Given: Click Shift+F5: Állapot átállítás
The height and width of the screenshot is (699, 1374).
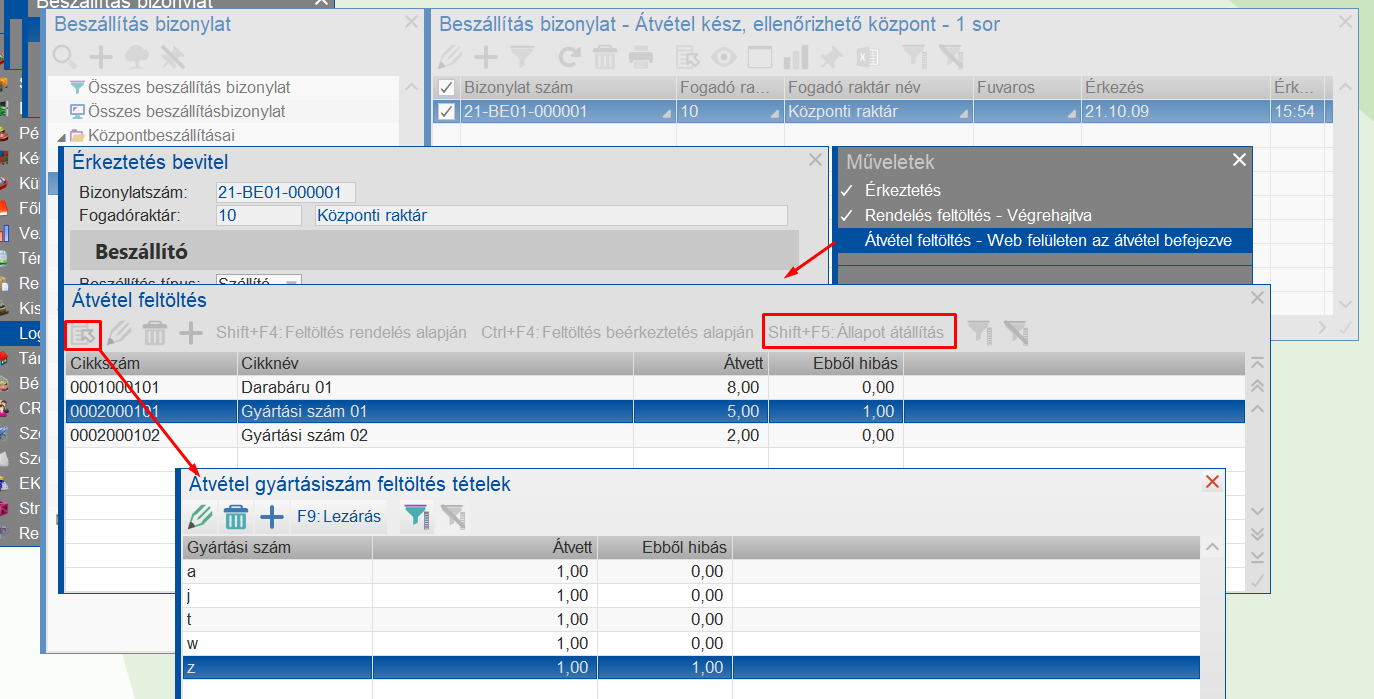Looking at the screenshot, I should [x=856, y=332].
